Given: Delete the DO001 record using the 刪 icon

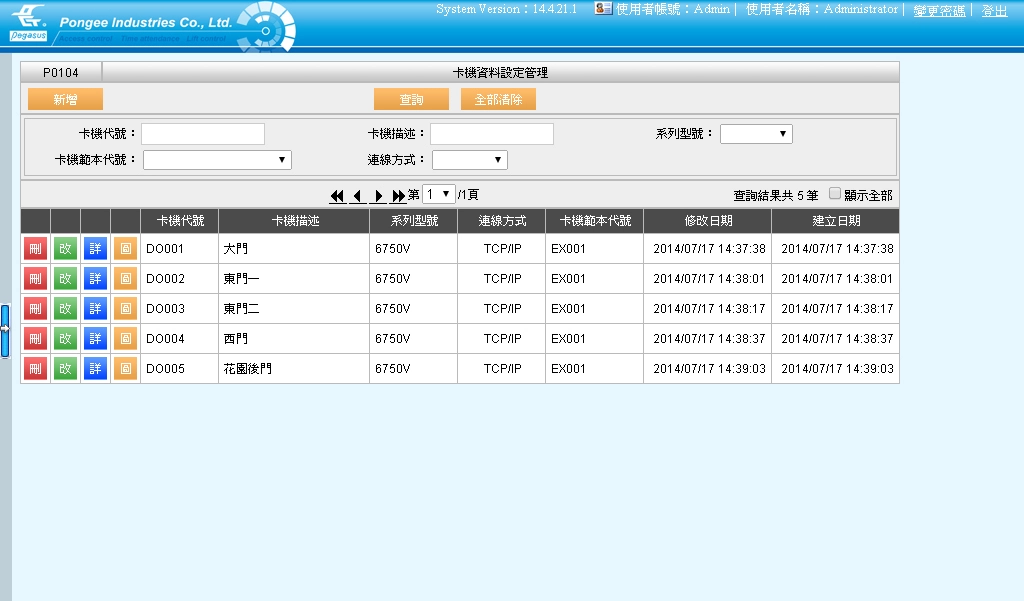Looking at the screenshot, I should pos(35,248).
